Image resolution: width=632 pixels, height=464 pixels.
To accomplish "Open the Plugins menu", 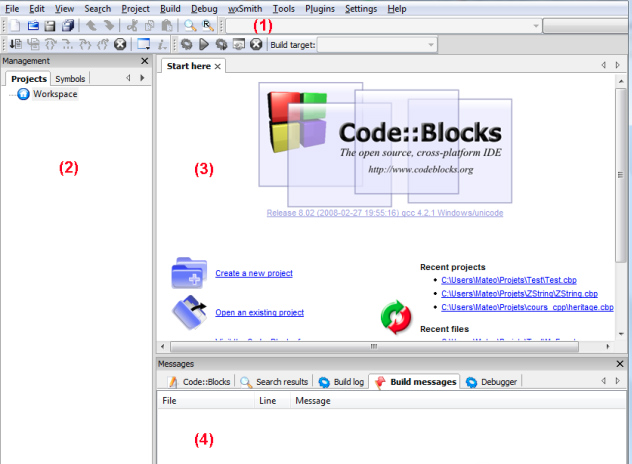I will 320,8.
